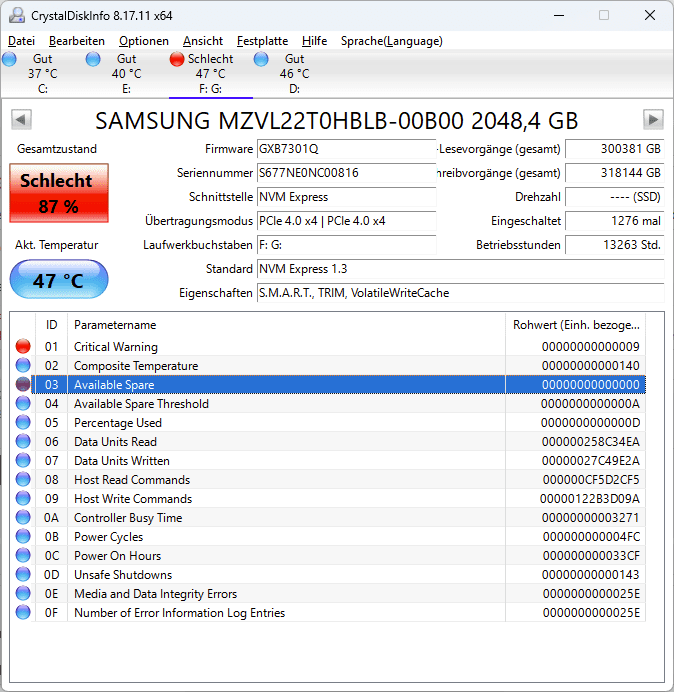674x692 pixels.
Task: Select the Available Spare Threshold row
Action: pos(328,403)
